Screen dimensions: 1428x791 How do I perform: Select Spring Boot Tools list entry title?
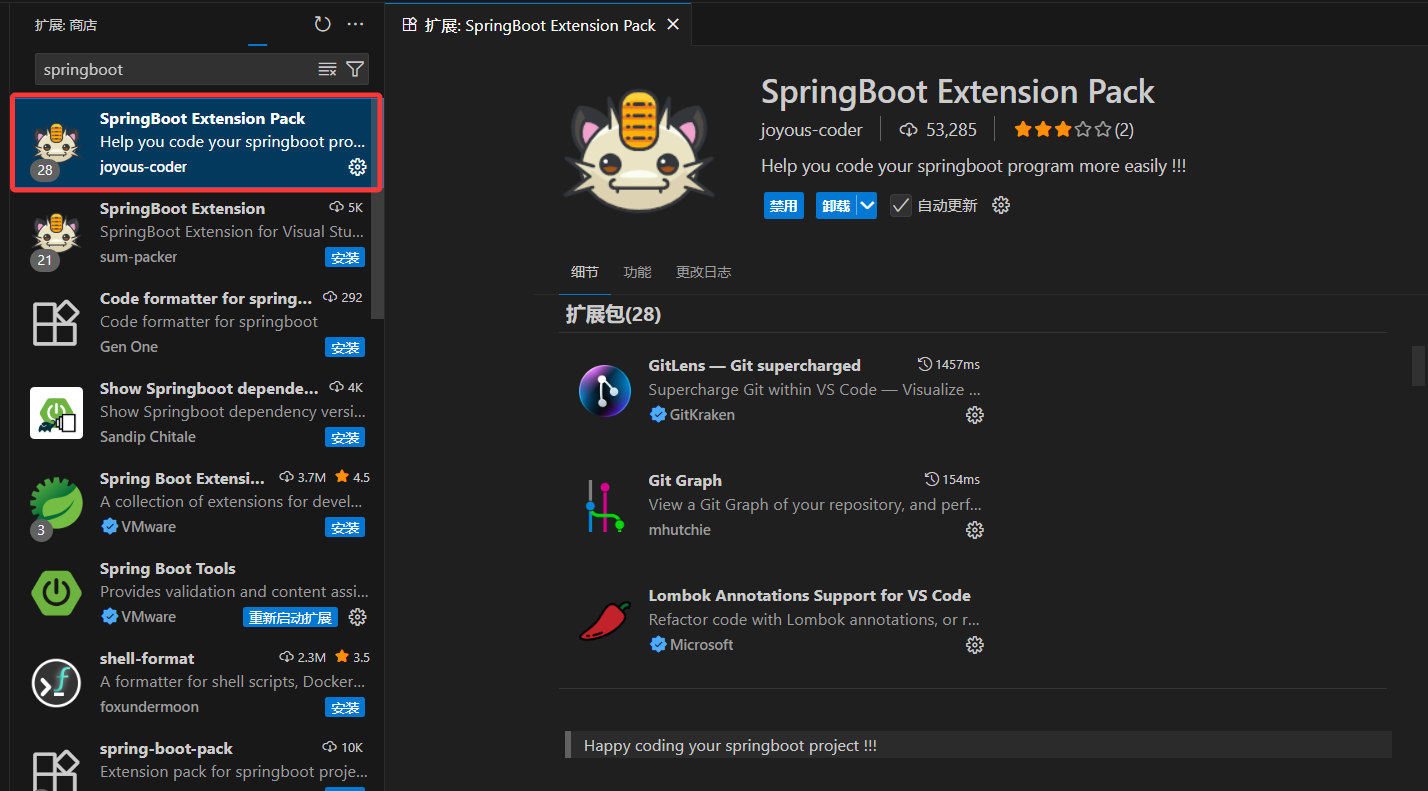168,568
